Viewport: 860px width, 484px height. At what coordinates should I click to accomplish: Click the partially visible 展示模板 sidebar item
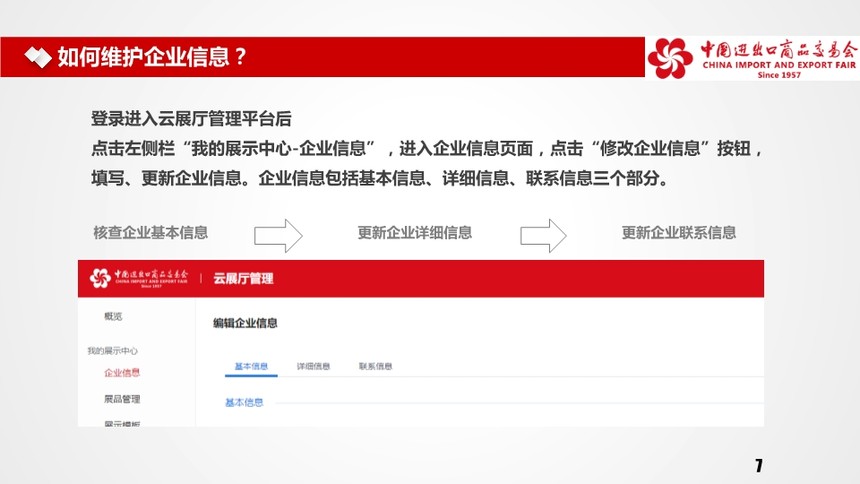[x=122, y=424]
